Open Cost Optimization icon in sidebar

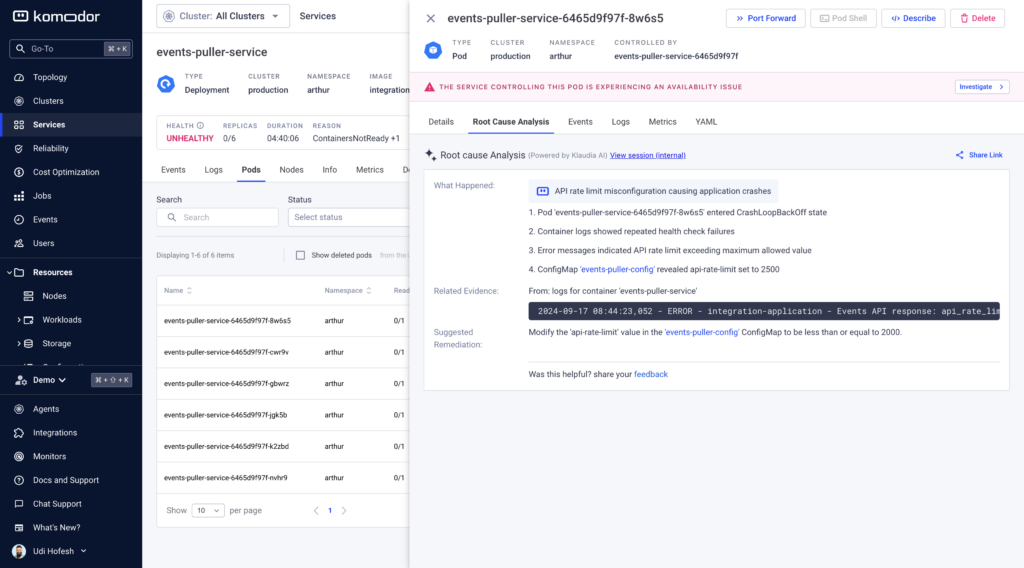click(19, 172)
